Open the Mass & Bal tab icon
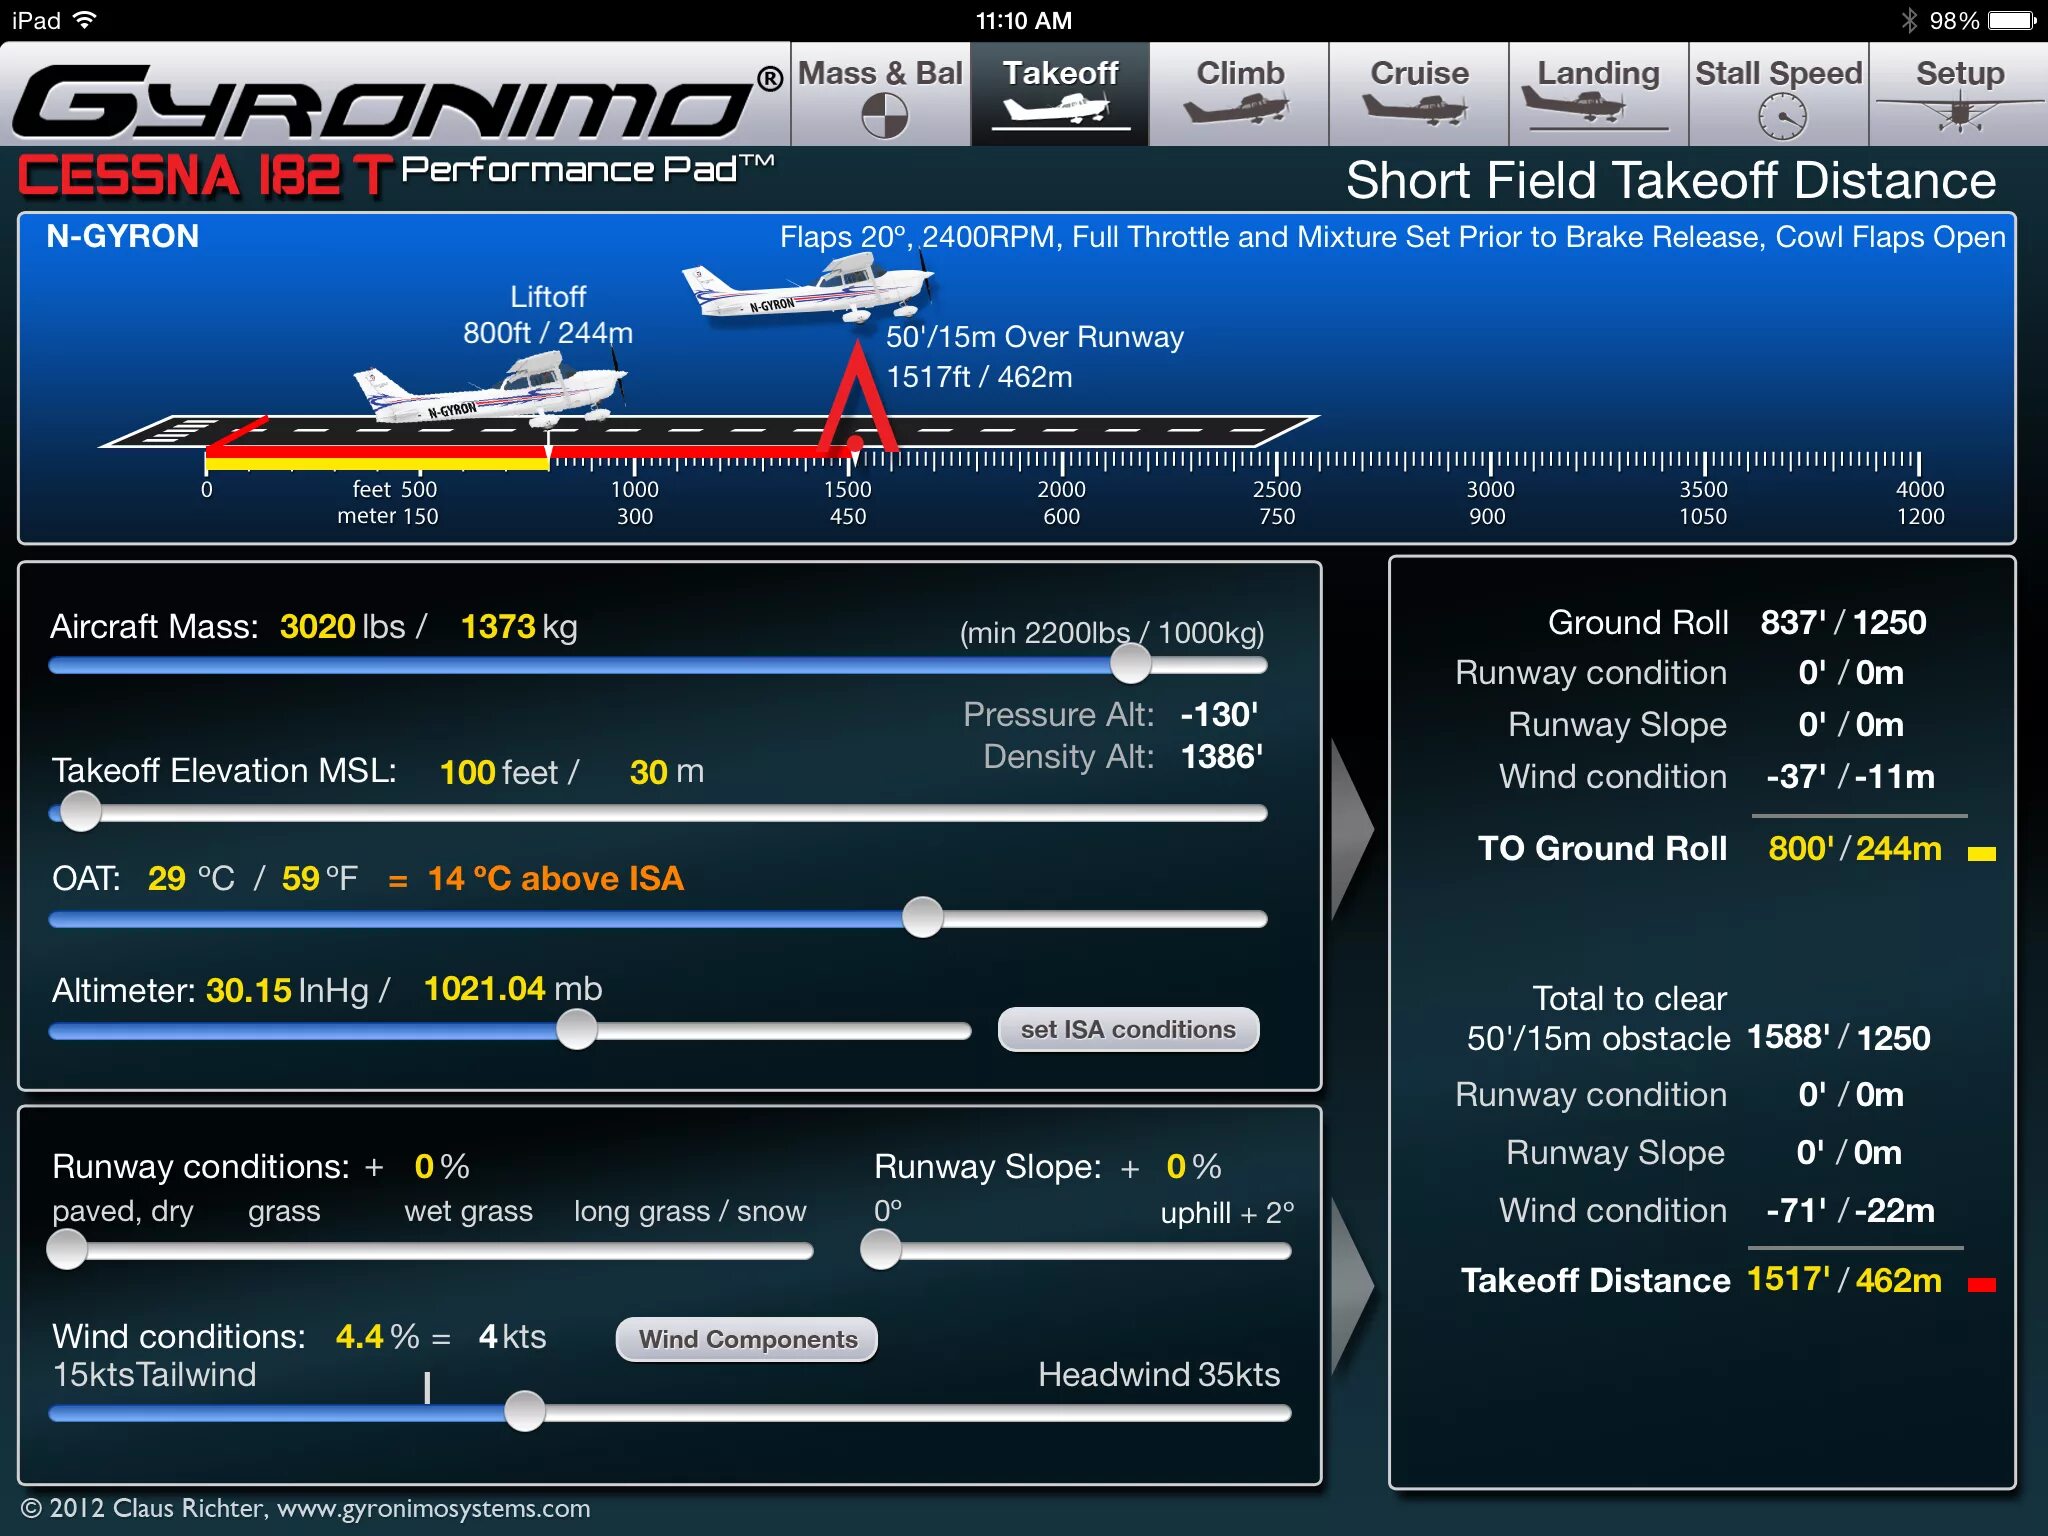The height and width of the screenshot is (1536, 2048). pyautogui.click(x=883, y=115)
